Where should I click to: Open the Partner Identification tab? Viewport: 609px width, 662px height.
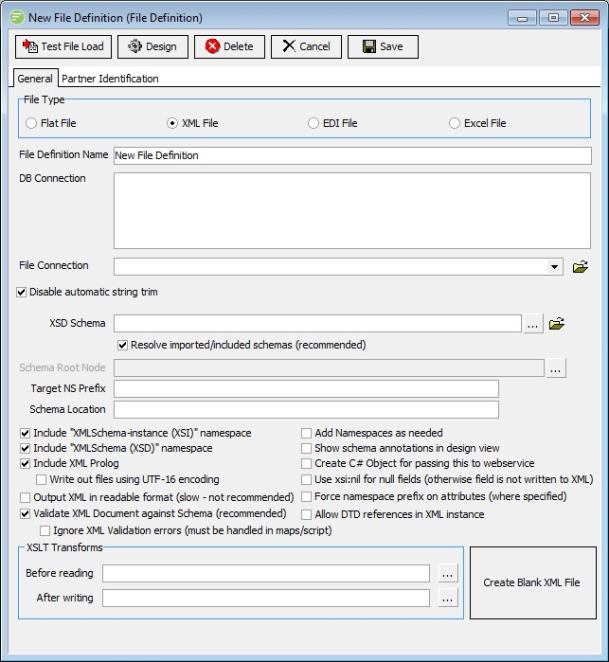(x=110, y=79)
